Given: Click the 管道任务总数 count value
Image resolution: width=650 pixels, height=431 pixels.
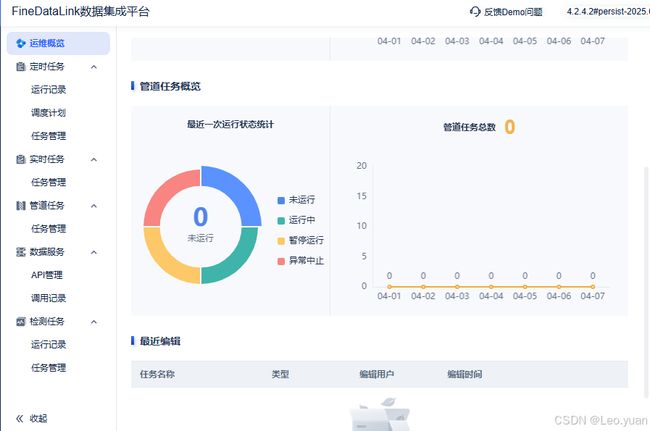Looking at the screenshot, I should [509, 127].
